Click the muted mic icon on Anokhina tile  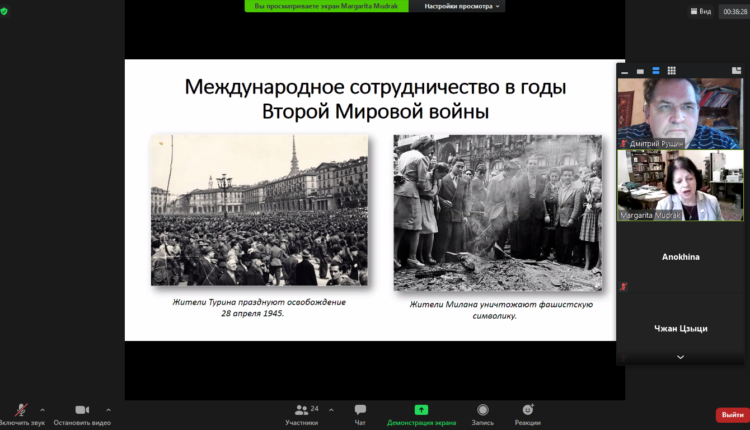(623, 287)
